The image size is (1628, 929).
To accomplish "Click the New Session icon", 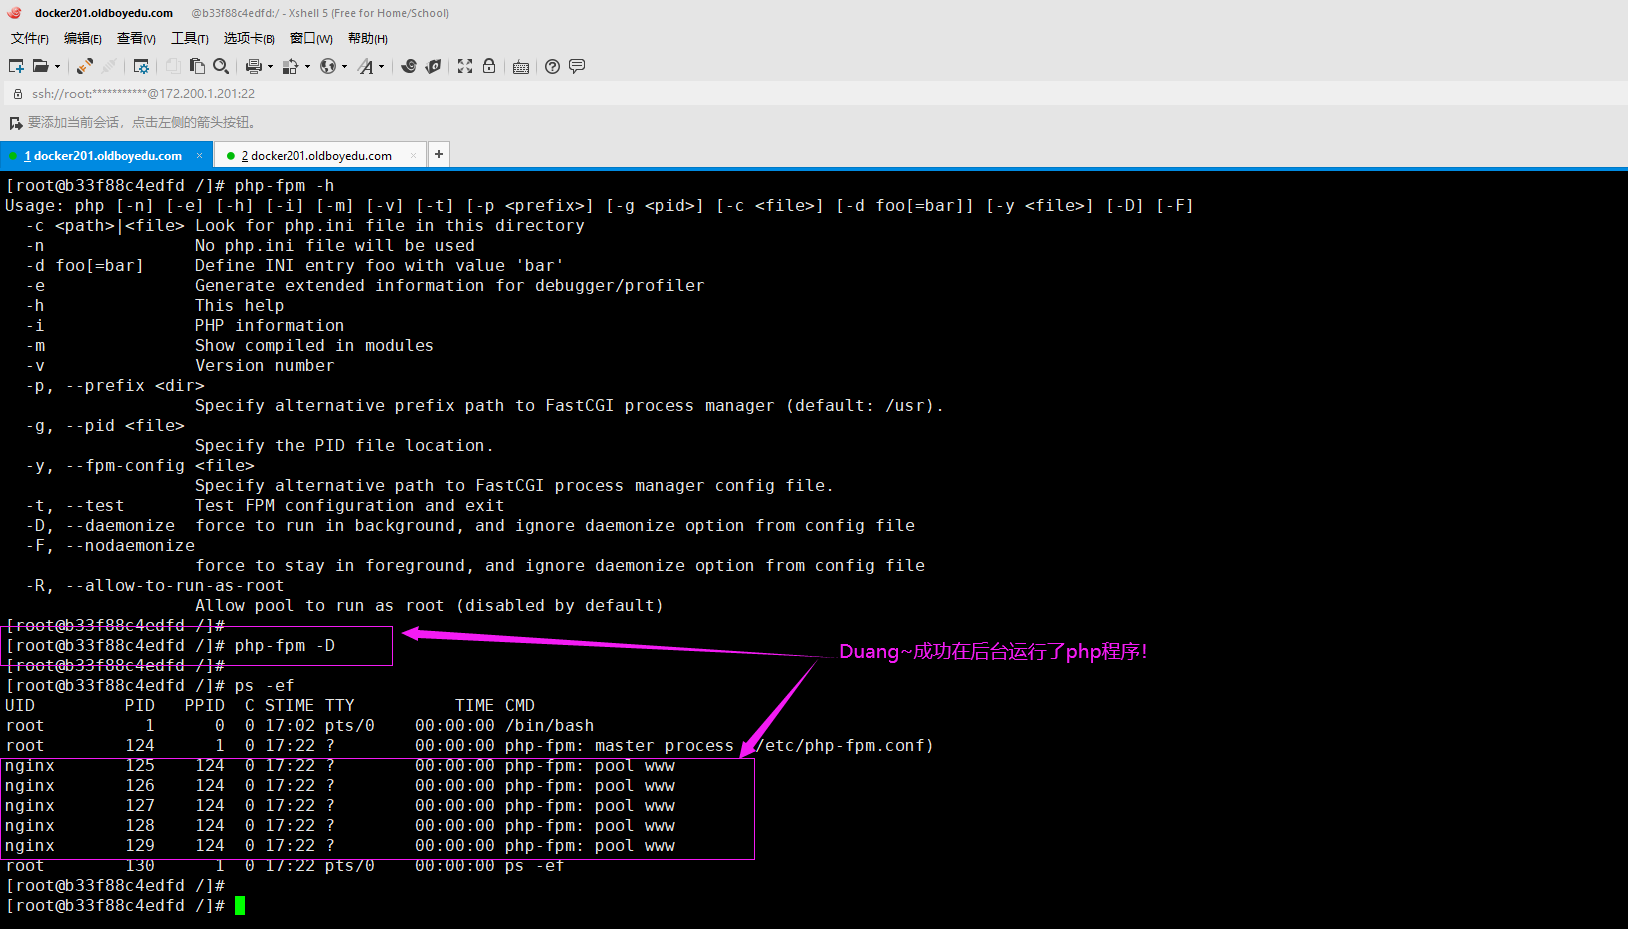I will (x=16, y=66).
